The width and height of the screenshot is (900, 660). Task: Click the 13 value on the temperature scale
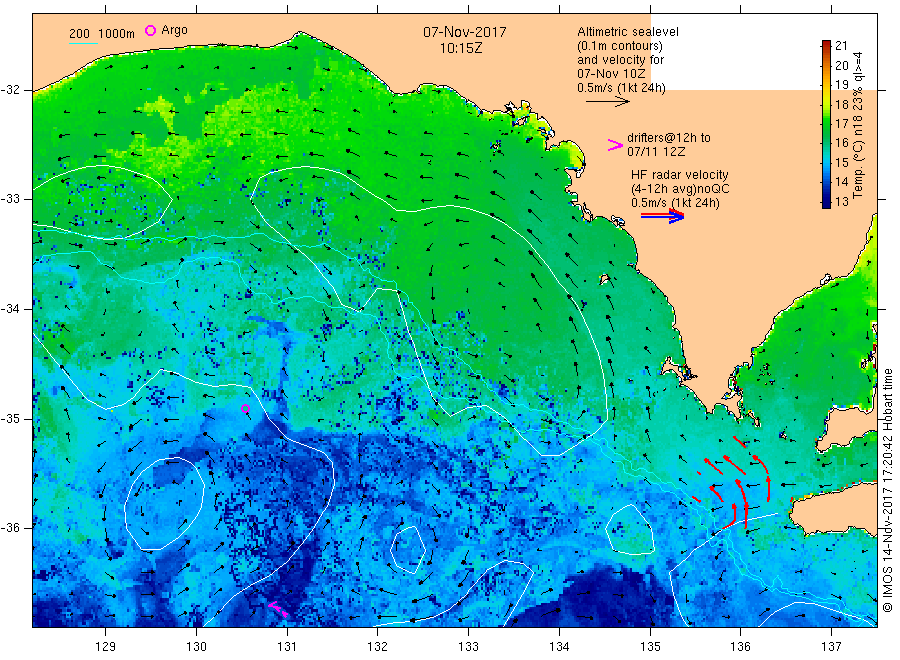[841, 201]
